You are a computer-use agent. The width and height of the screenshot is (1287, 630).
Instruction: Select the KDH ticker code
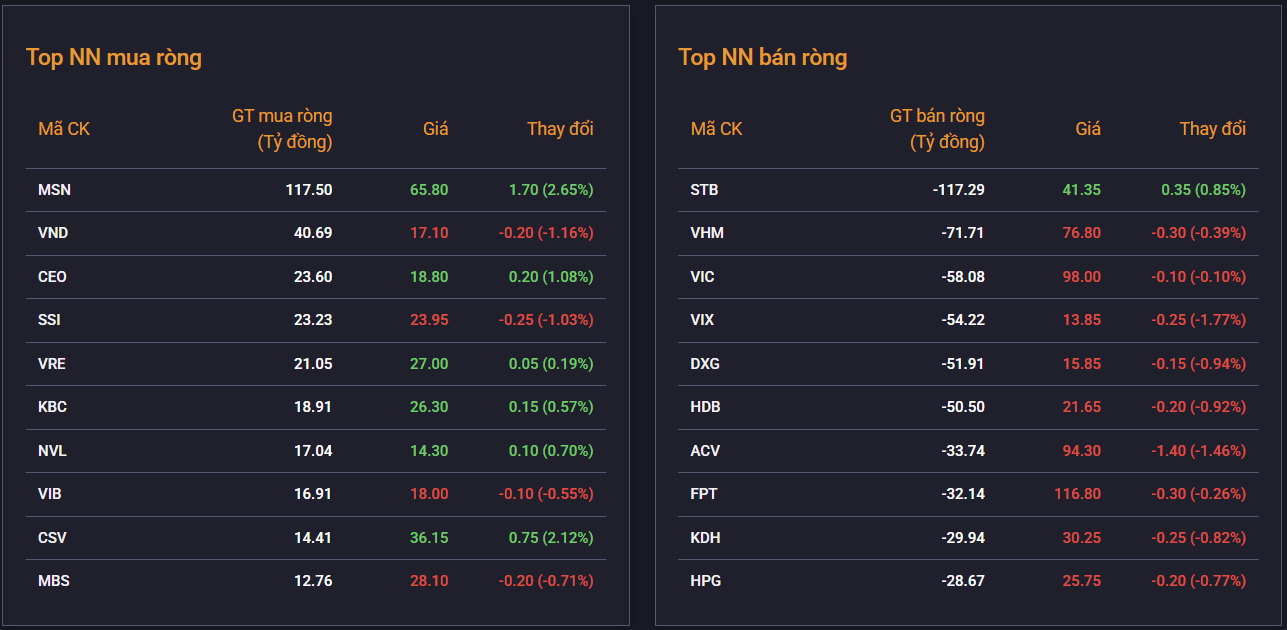coord(705,538)
